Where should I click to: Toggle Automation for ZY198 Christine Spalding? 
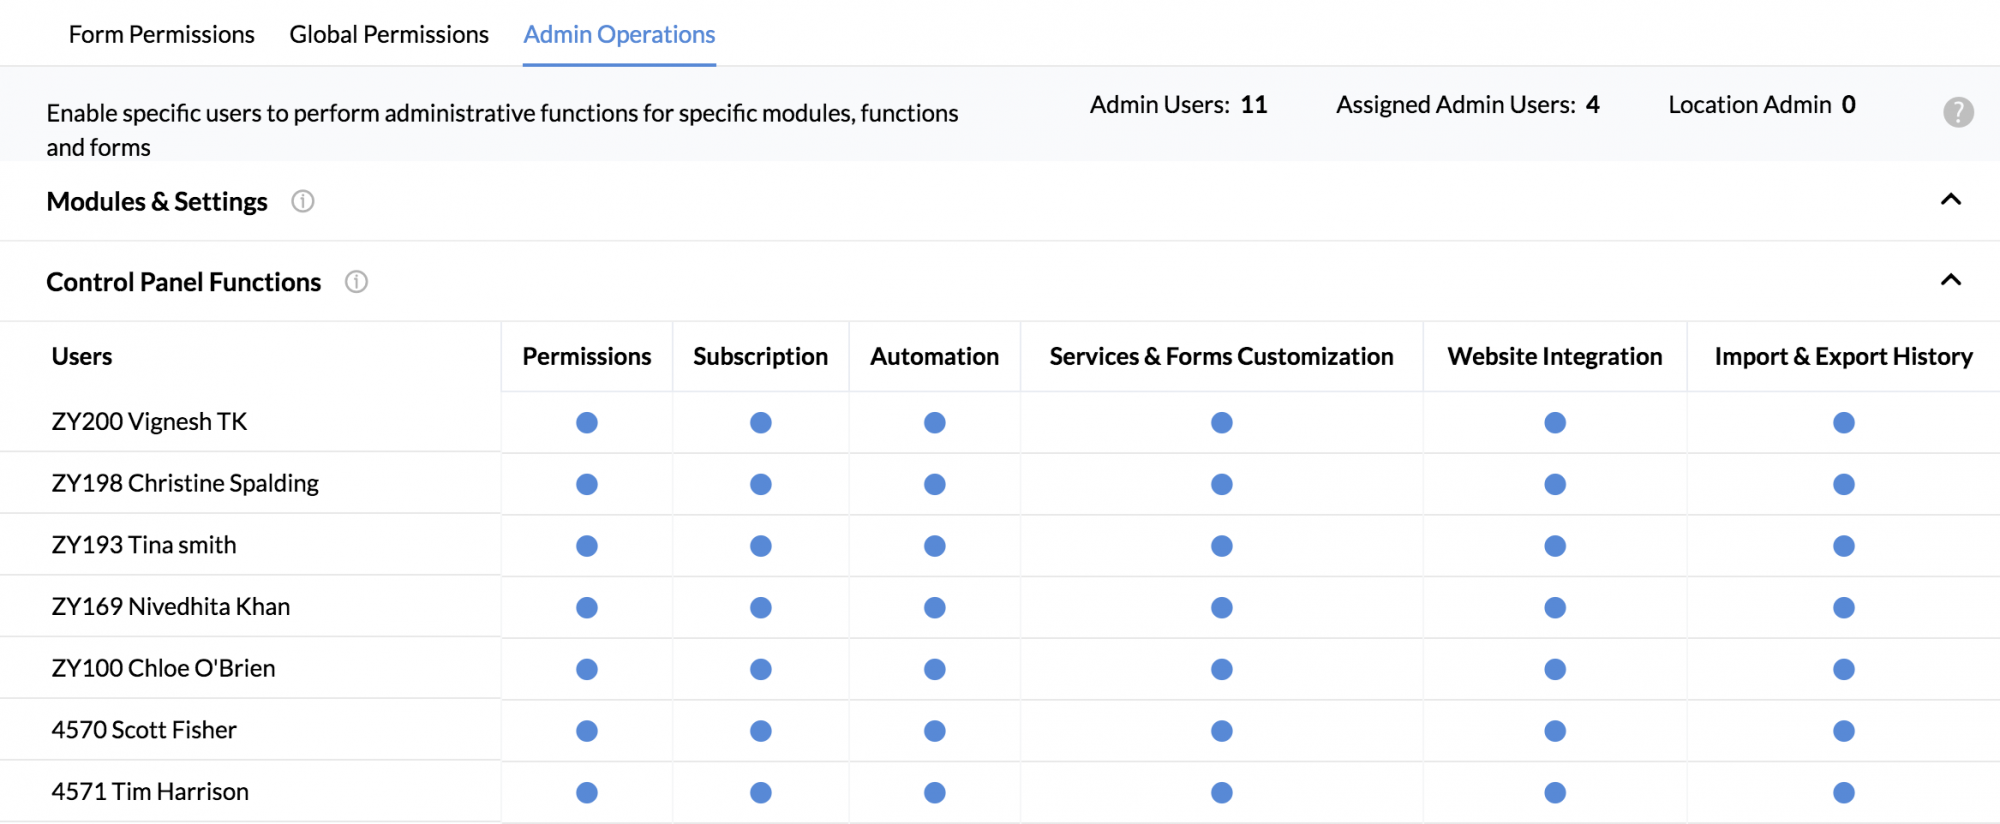coord(935,484)
